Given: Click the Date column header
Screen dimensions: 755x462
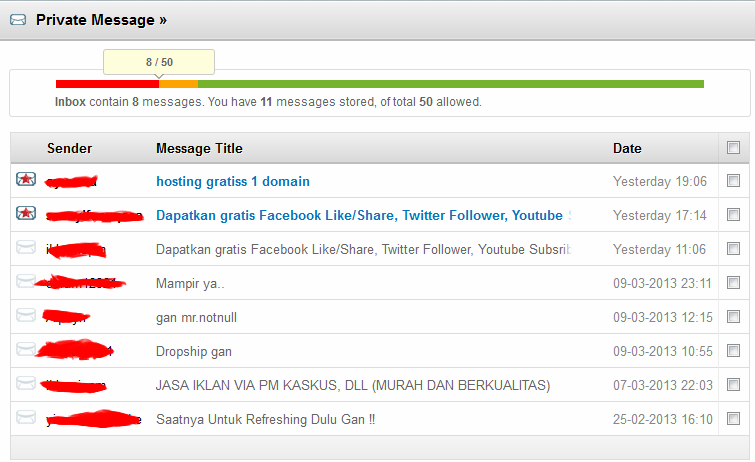Looking at the screenshot, I should coord(627,148).
